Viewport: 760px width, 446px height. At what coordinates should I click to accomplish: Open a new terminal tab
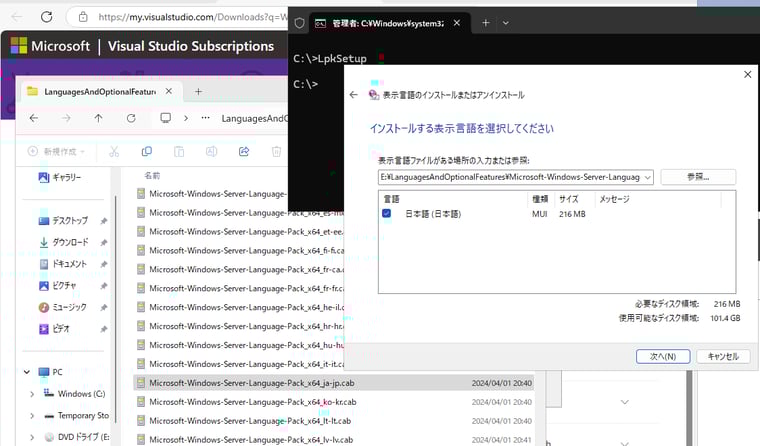pos(486,23)
